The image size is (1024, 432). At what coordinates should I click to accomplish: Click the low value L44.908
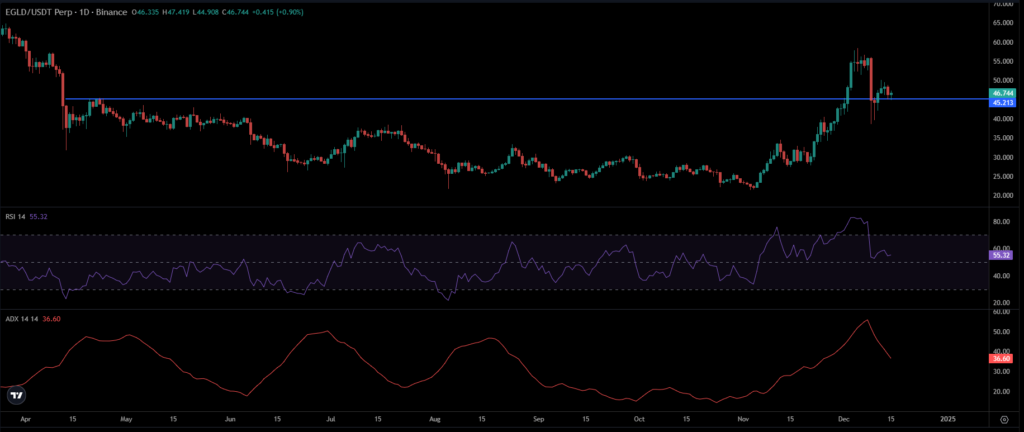tap(208, 12)
